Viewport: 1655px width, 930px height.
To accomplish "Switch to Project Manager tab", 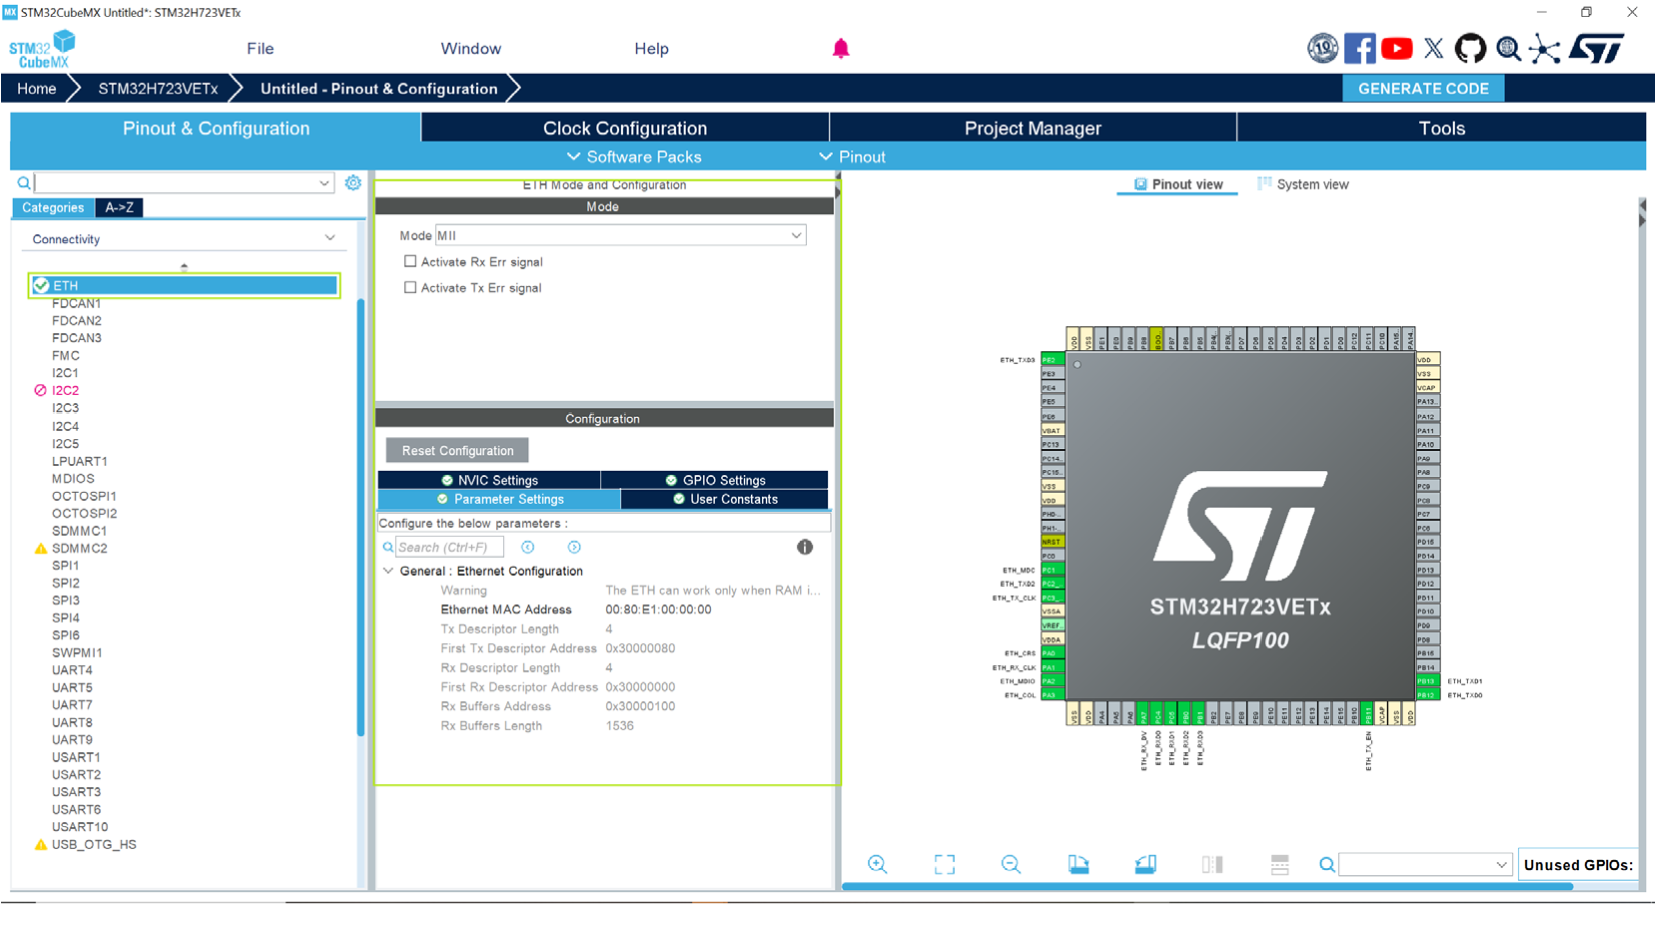I will point(1033,128).
